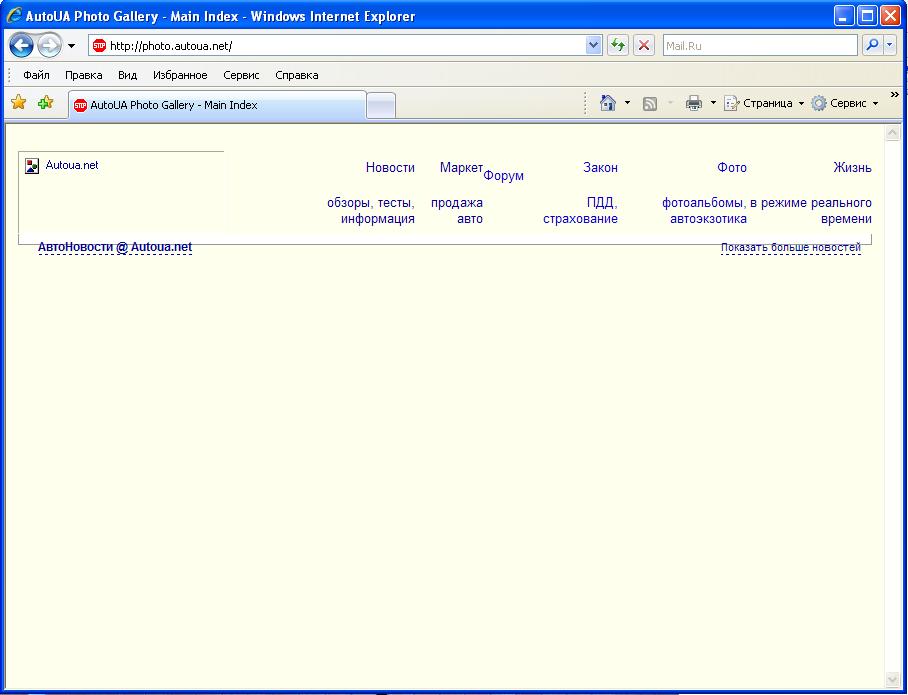Click the RSS feeds icon

(x=650, y=104)
